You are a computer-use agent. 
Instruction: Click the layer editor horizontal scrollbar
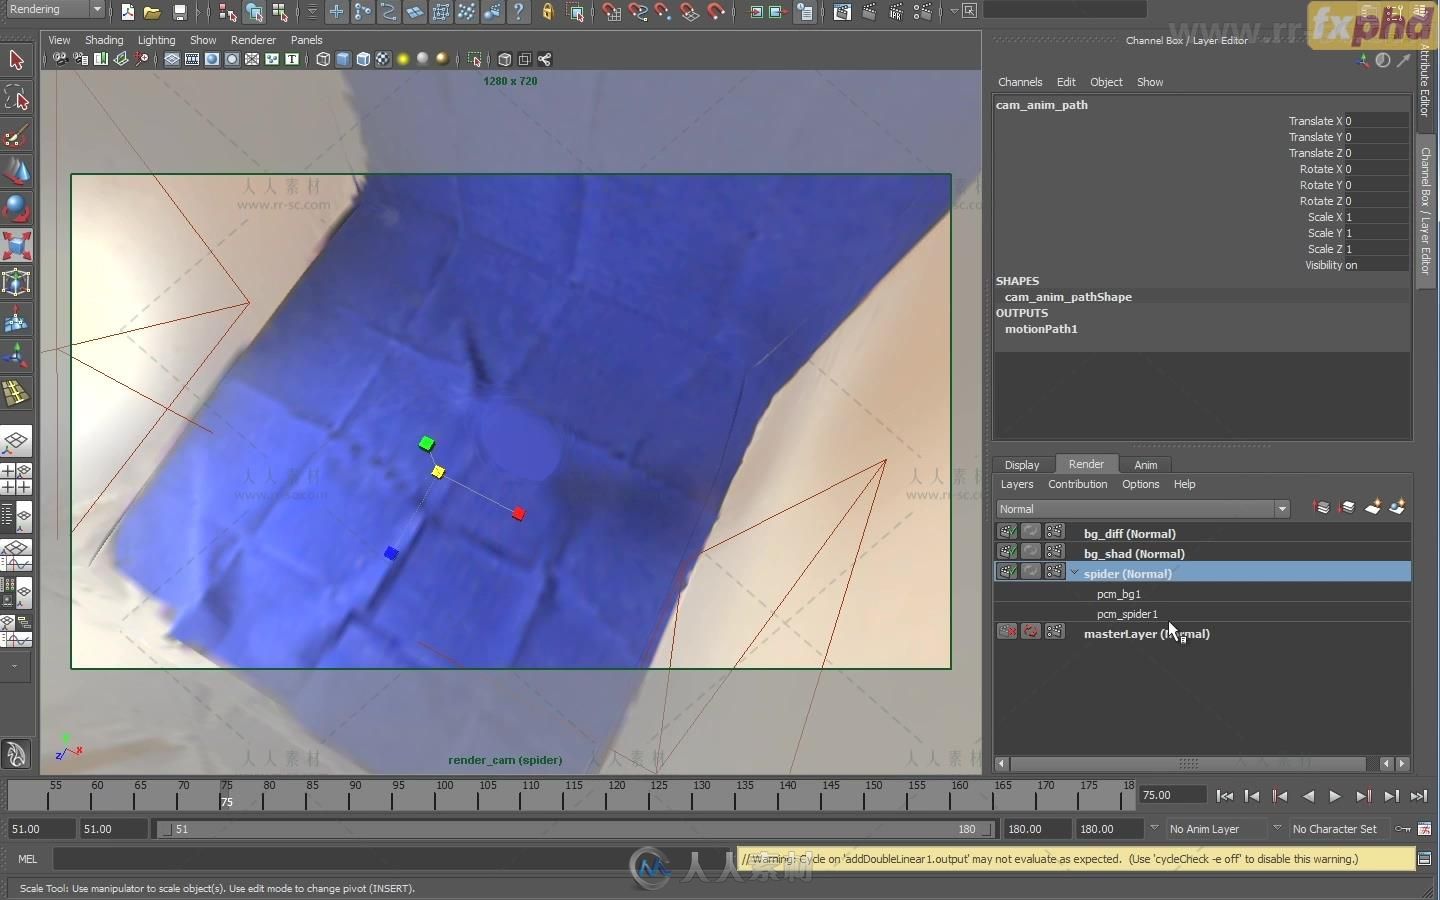pos(1189,763)
